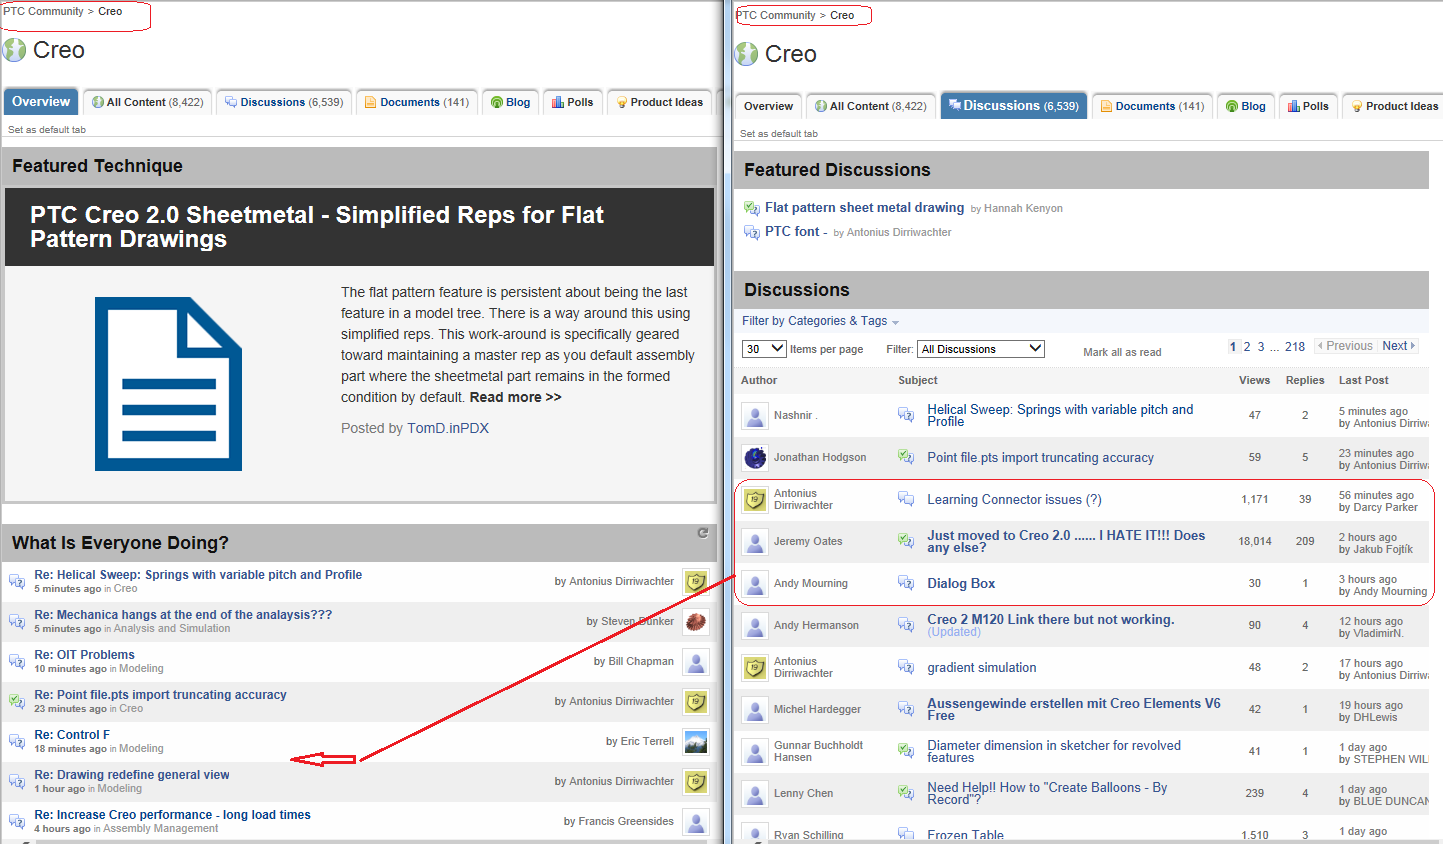Open Re: Control F activity
The height and width of the screenshot is (844, 1443).
pos(72,735)
